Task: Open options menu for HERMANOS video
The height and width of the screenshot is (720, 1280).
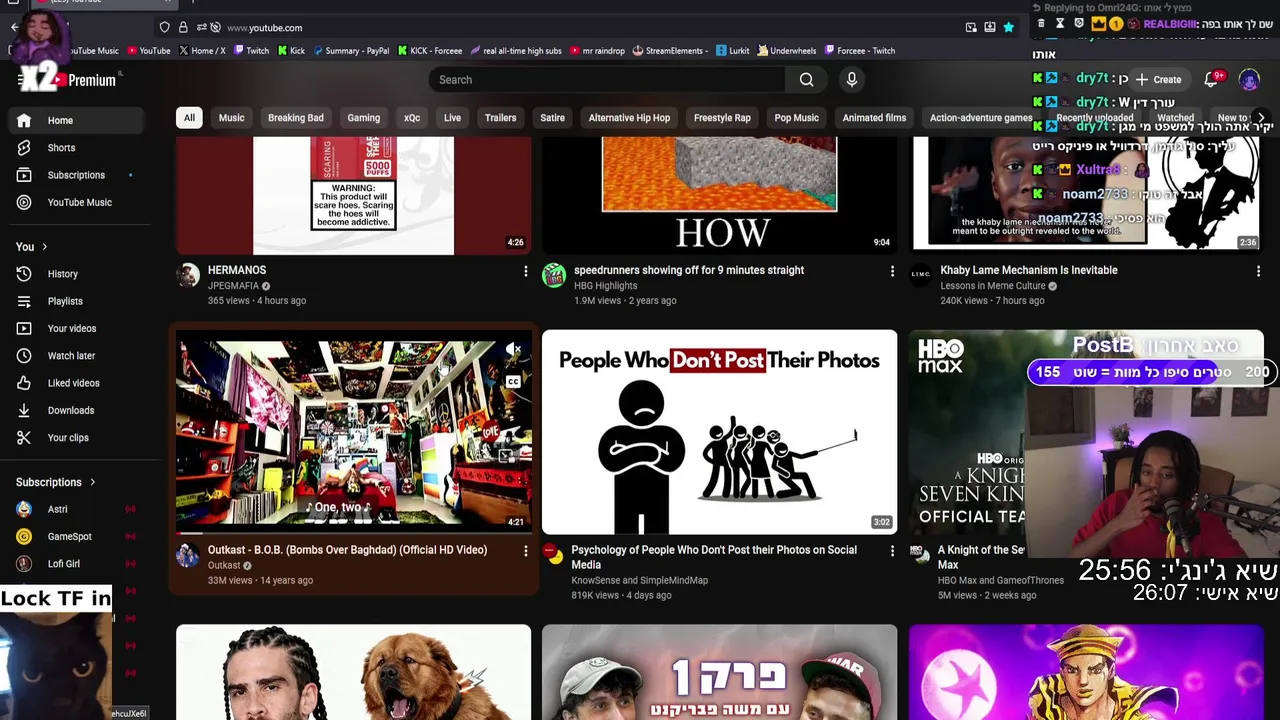Action: point(525,271)
